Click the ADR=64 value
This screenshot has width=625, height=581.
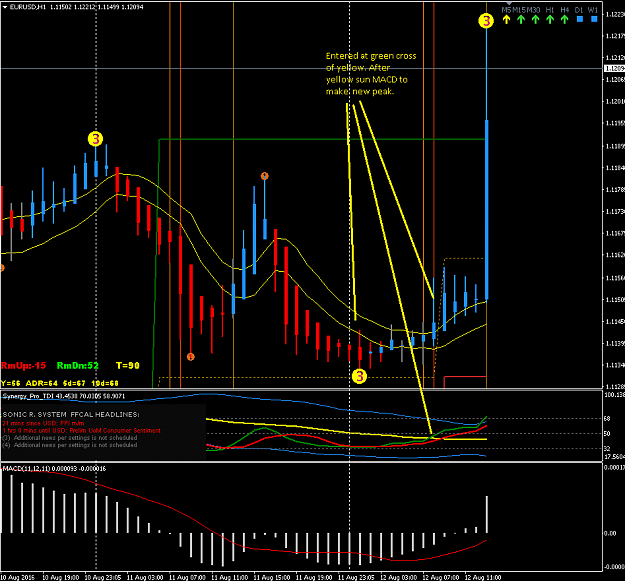pyautogui.click(x=42, y=383)
